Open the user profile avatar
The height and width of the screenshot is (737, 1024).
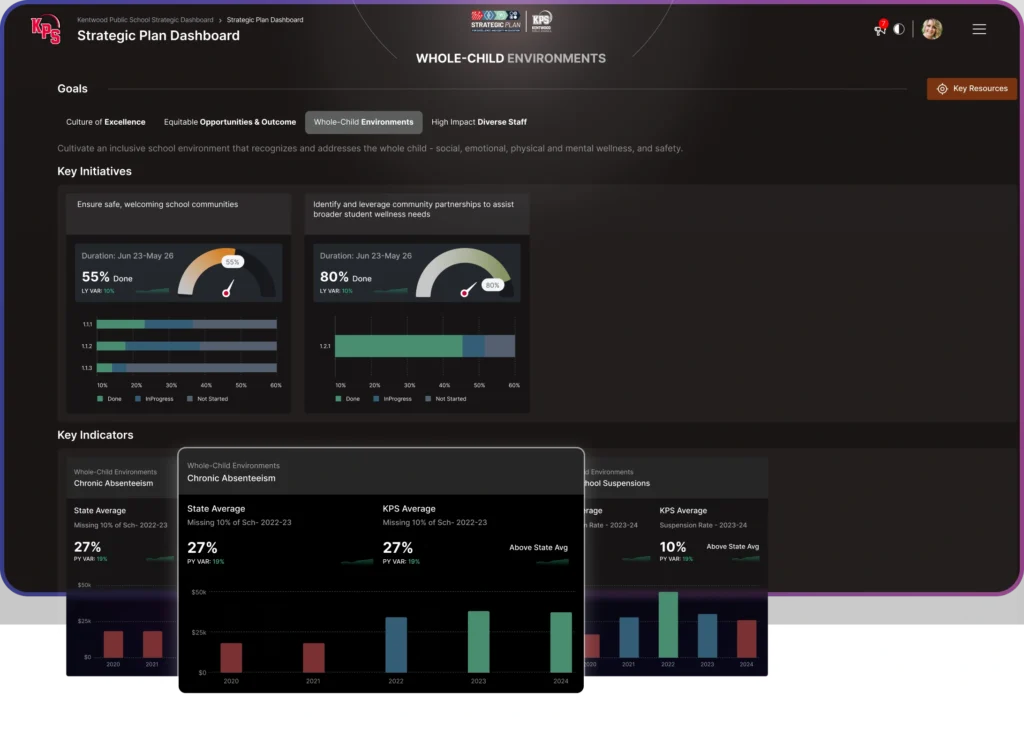point(932,29)
